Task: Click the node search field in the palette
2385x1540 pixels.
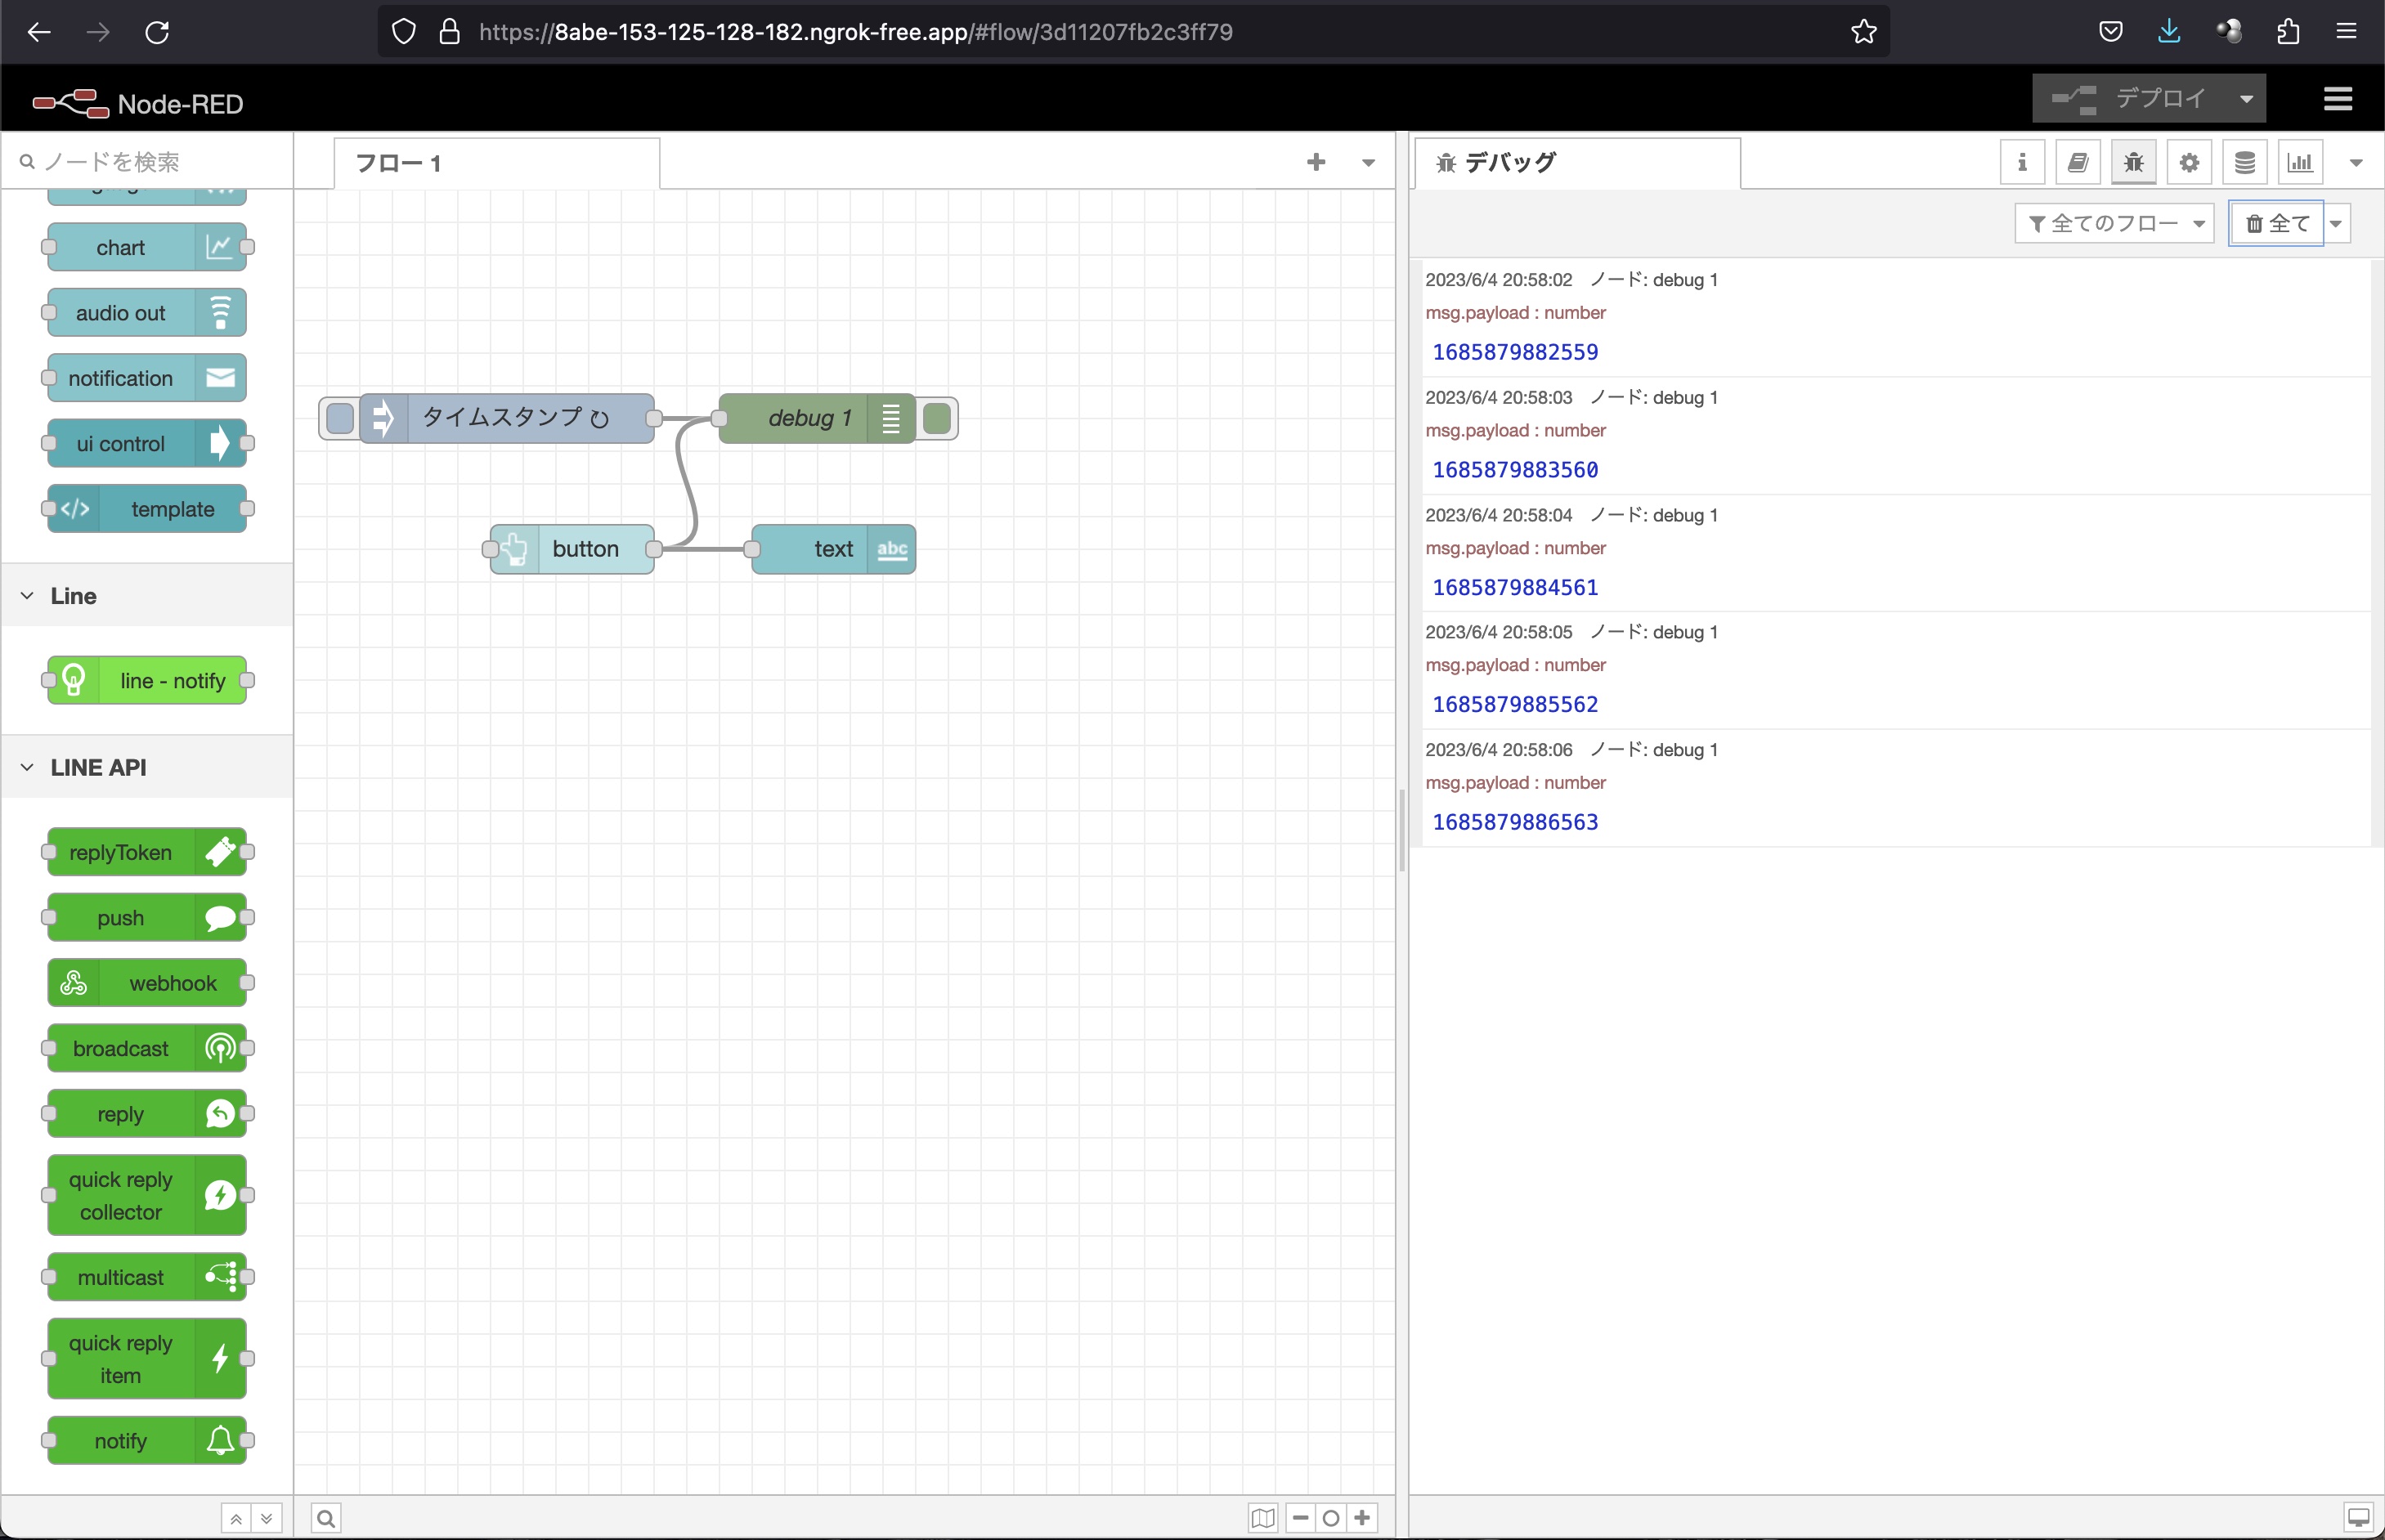Action: click(145, 161)
